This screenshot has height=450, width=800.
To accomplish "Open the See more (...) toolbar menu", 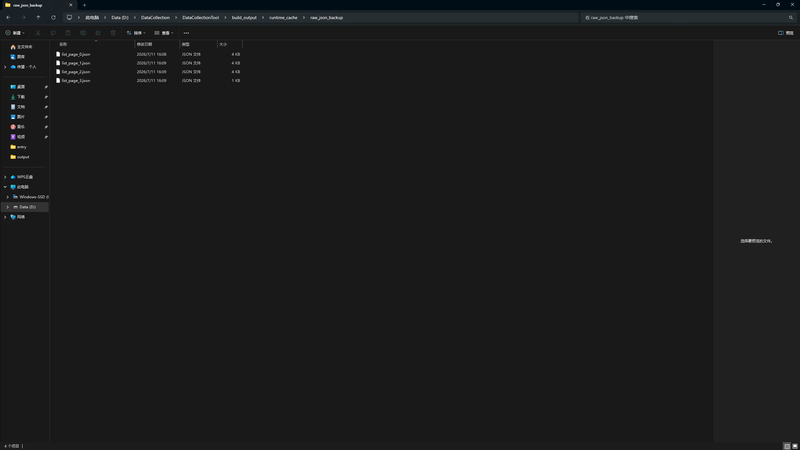I will 186,33.
